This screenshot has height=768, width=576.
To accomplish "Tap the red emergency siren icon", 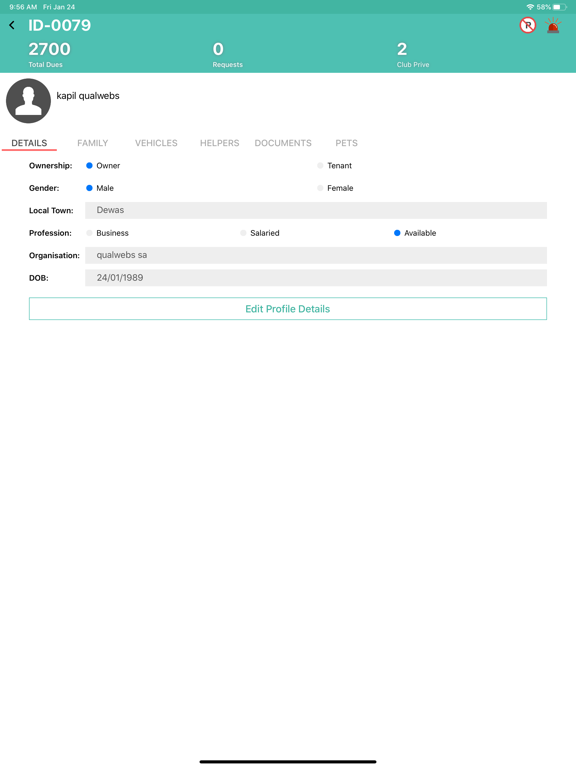I will (553, 25).
